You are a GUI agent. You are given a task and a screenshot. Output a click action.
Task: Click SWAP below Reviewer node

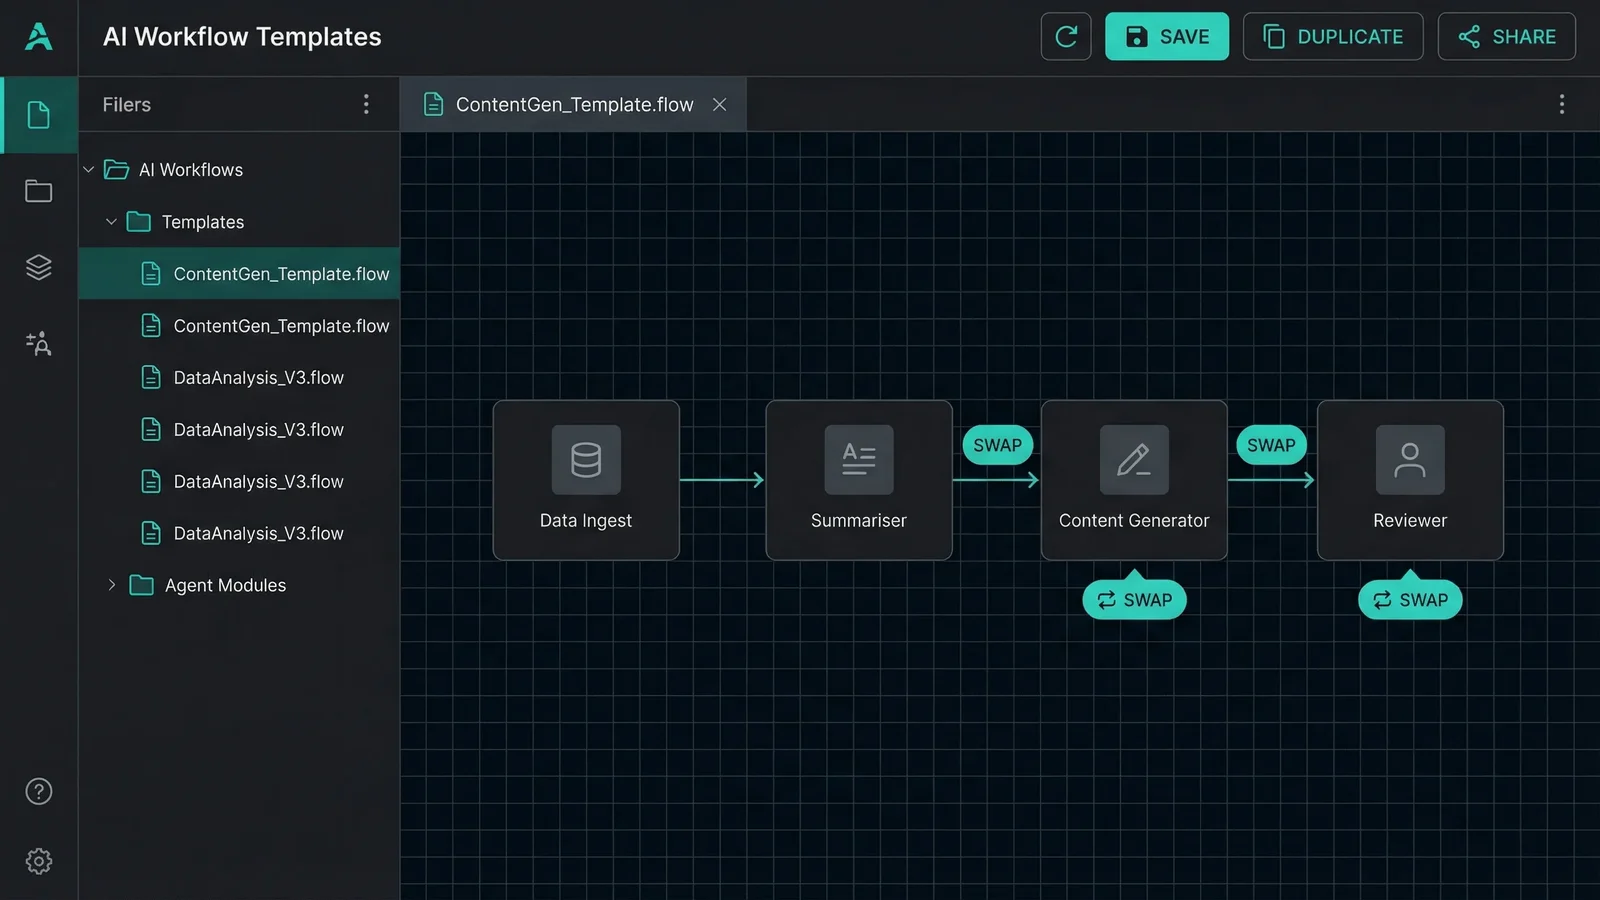pos(1410,600)
